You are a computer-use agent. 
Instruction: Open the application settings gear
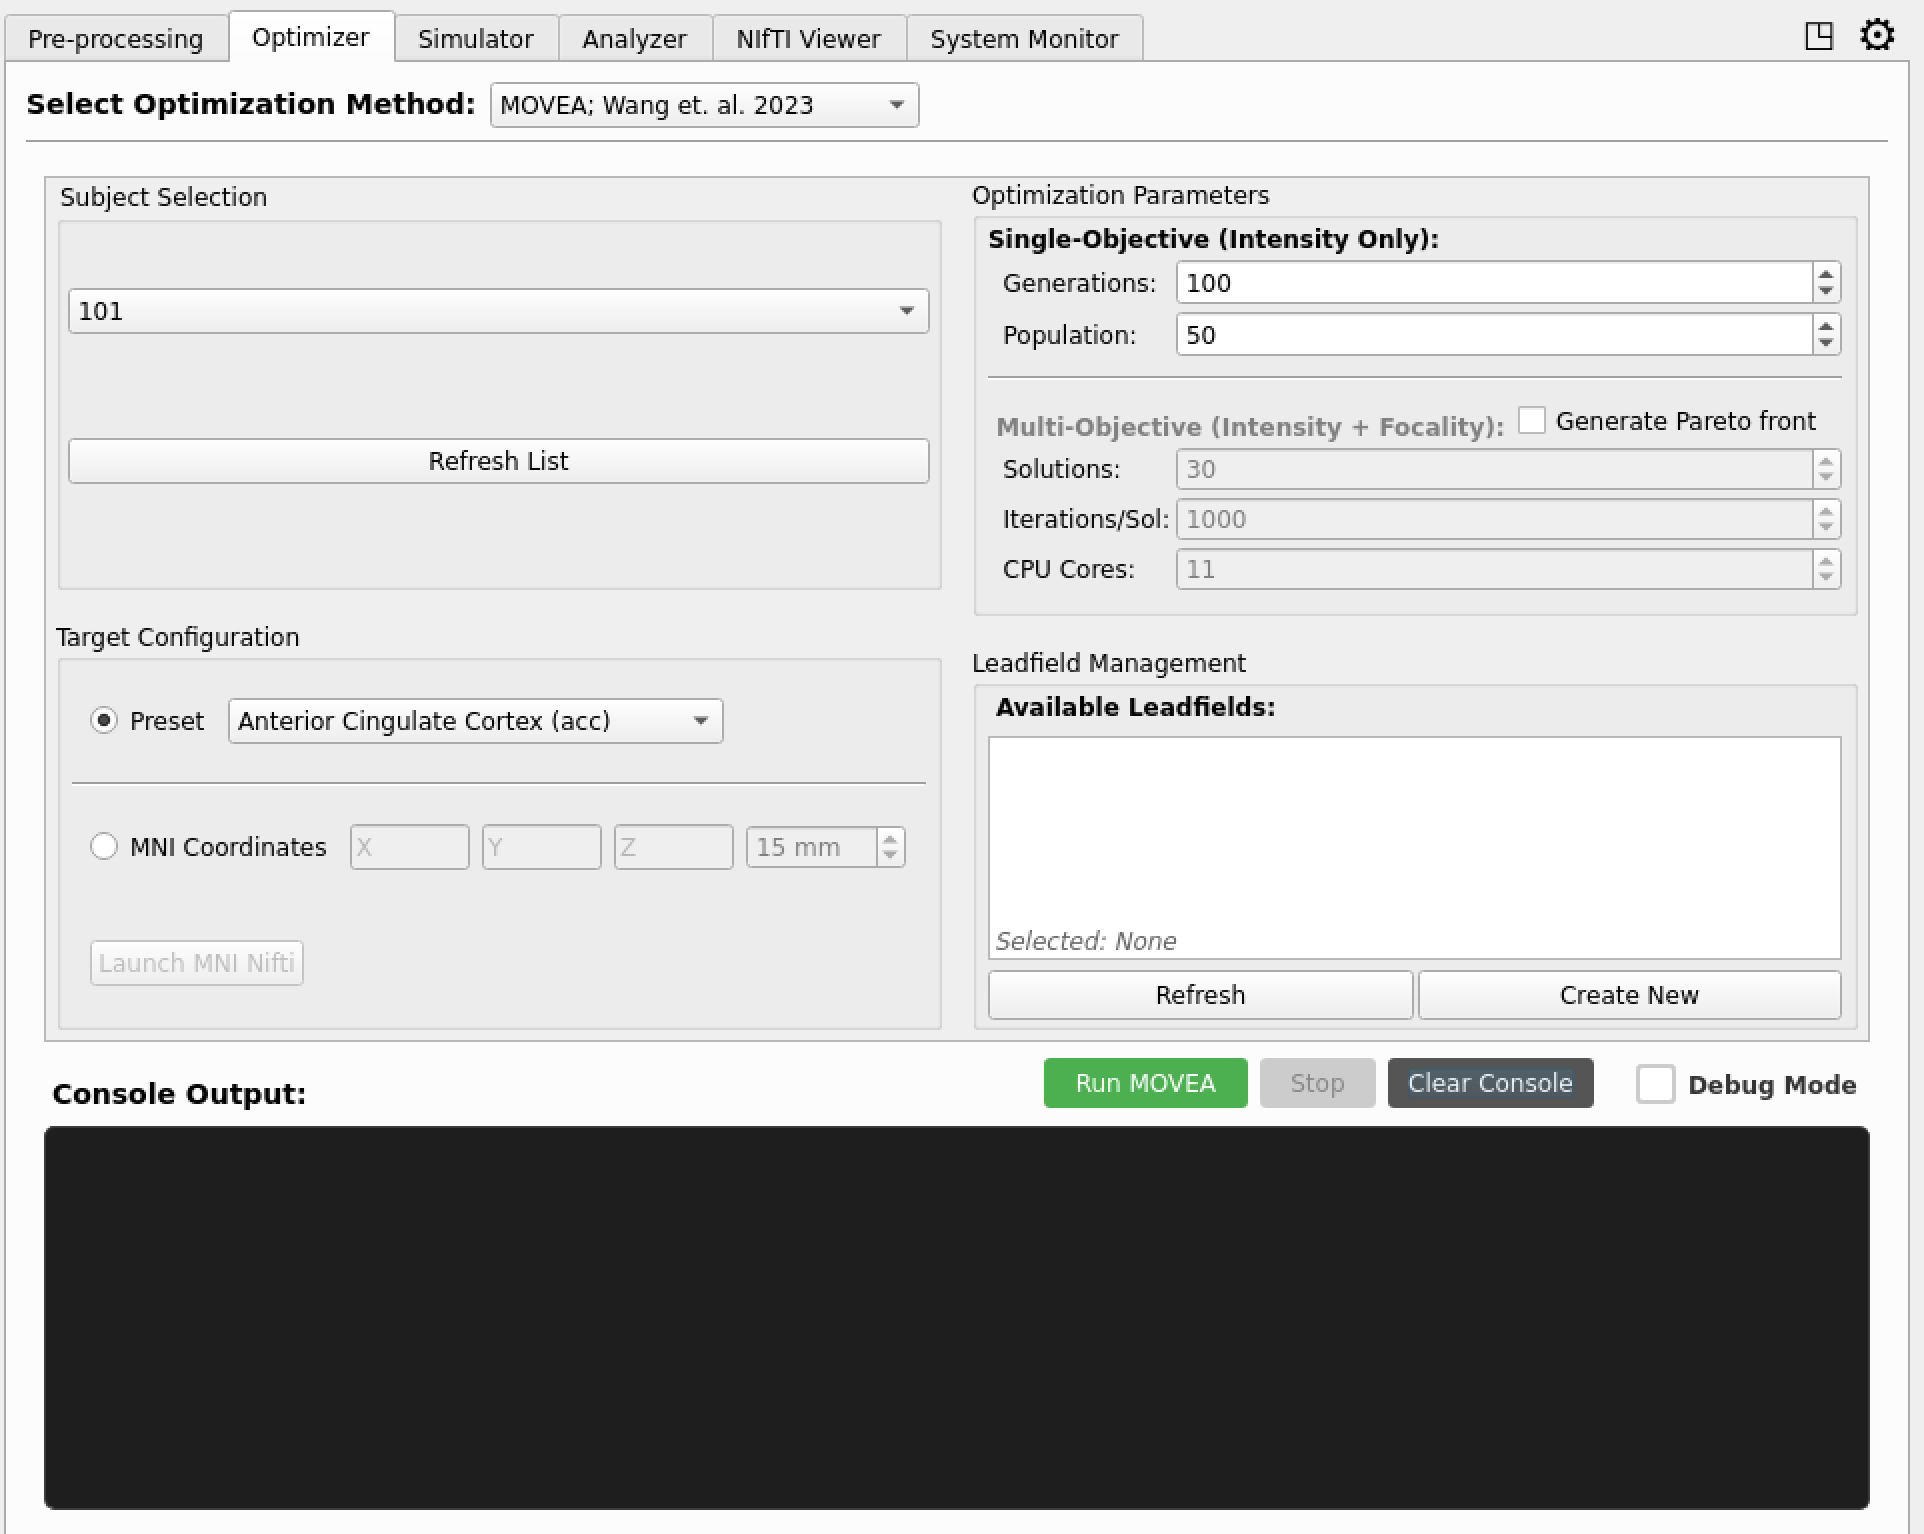coord(1878,35)
